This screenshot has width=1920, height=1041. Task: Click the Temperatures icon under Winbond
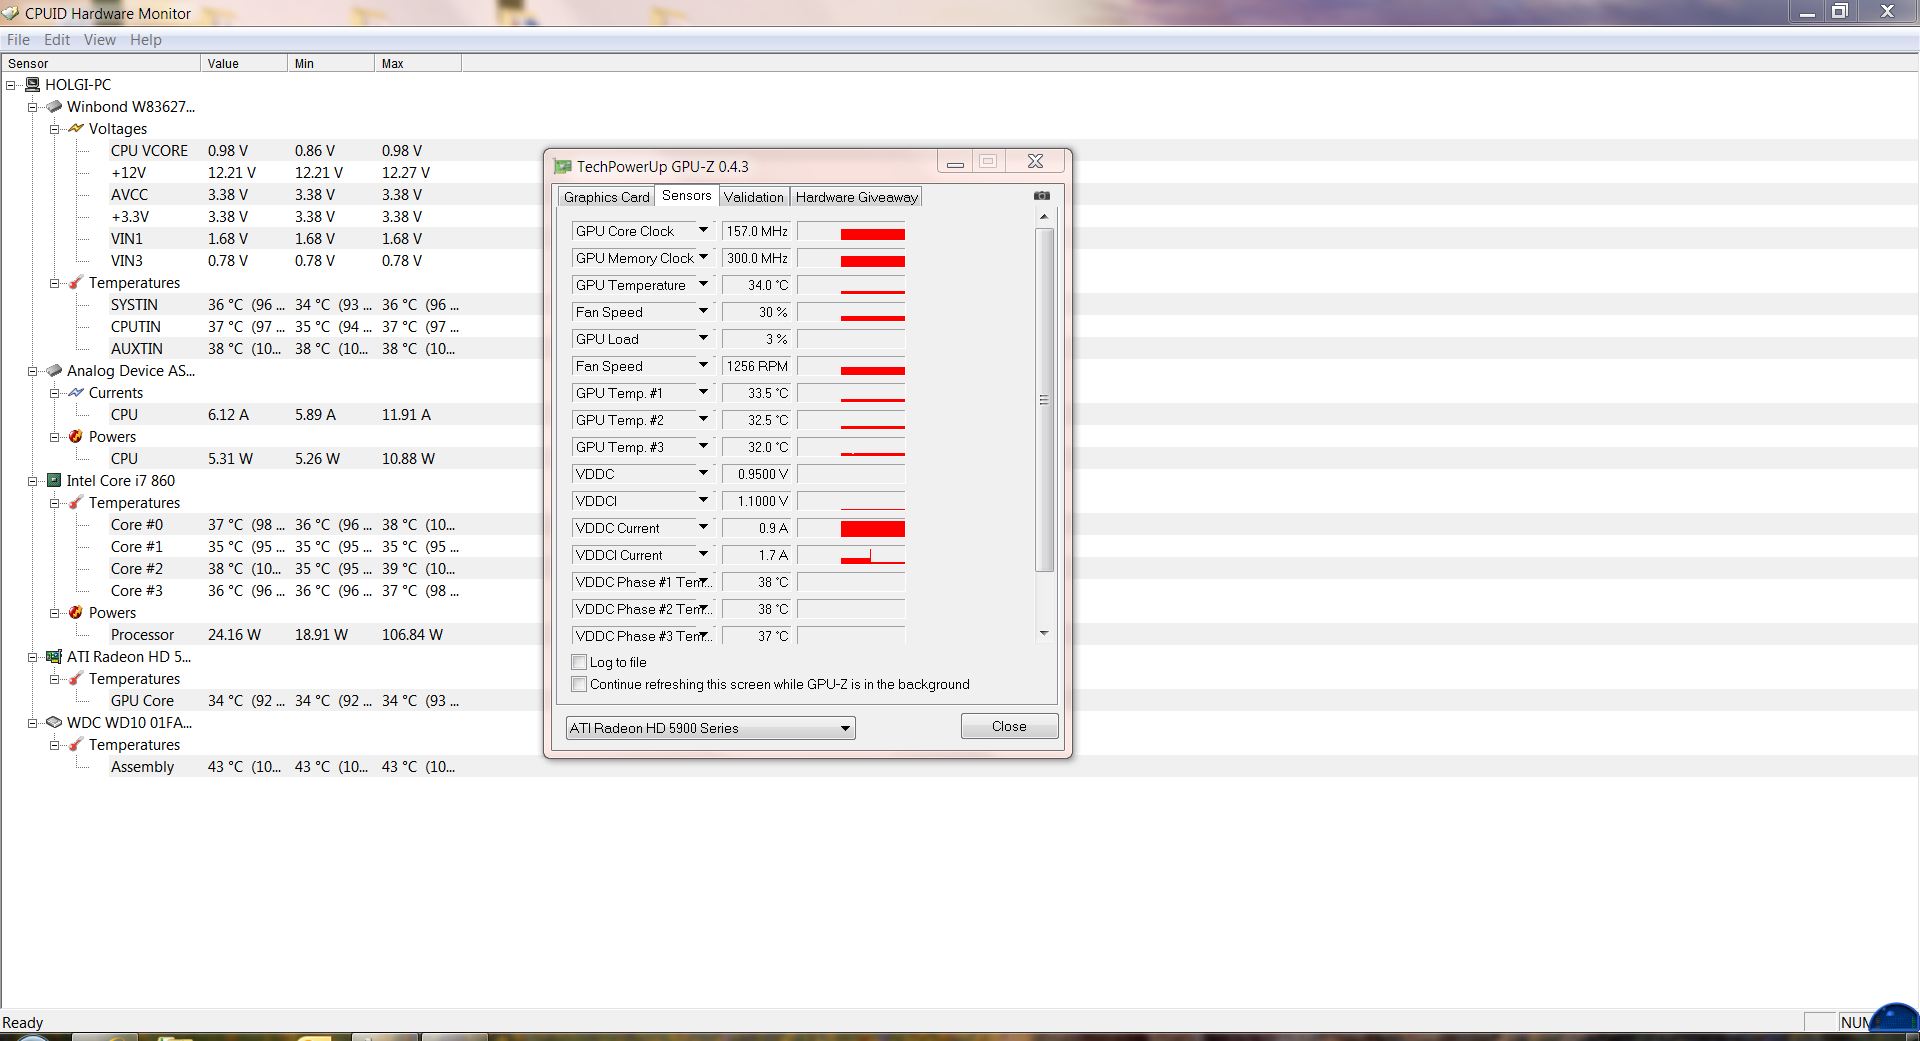76,283
